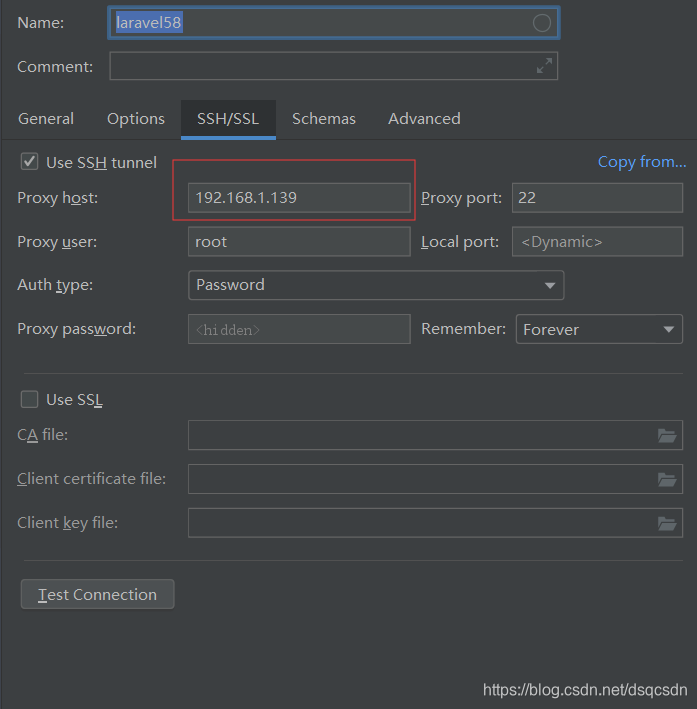
Task: Click the Proxy user field with root
Action: coord(299,241)
